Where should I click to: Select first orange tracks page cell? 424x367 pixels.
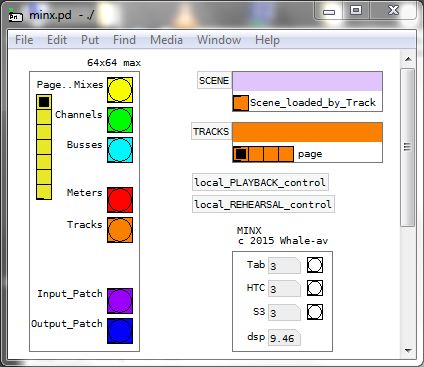point(241,154)
